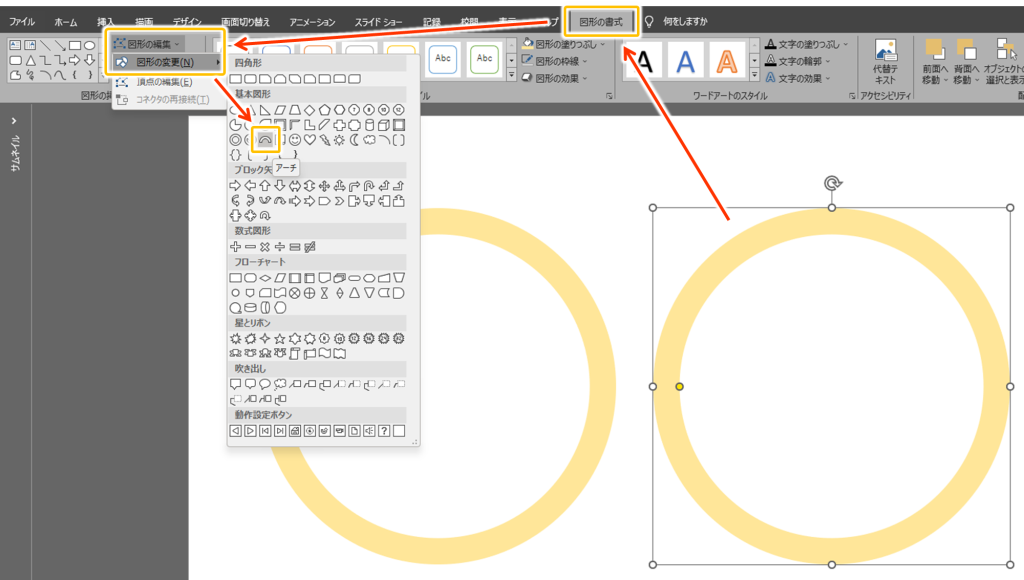
Task: Select the Arch shape in basic shapes
Action: point(265,141)
